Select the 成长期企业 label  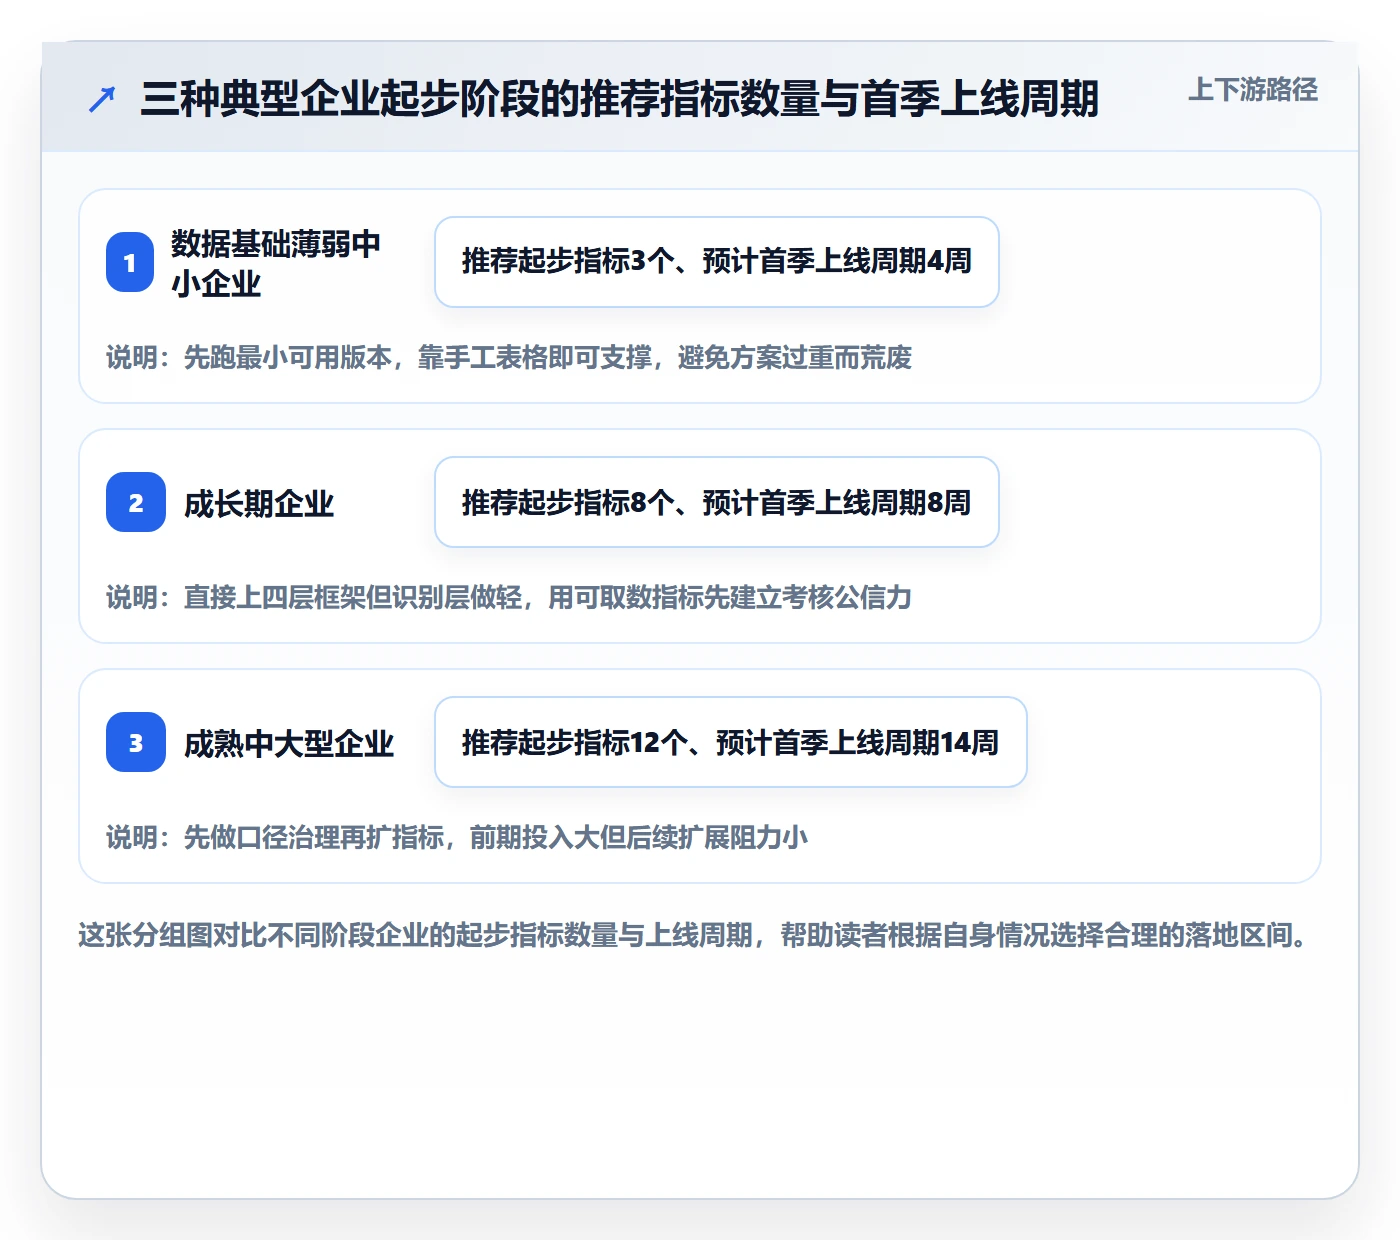pyautogui.click(x=259, y=503)
